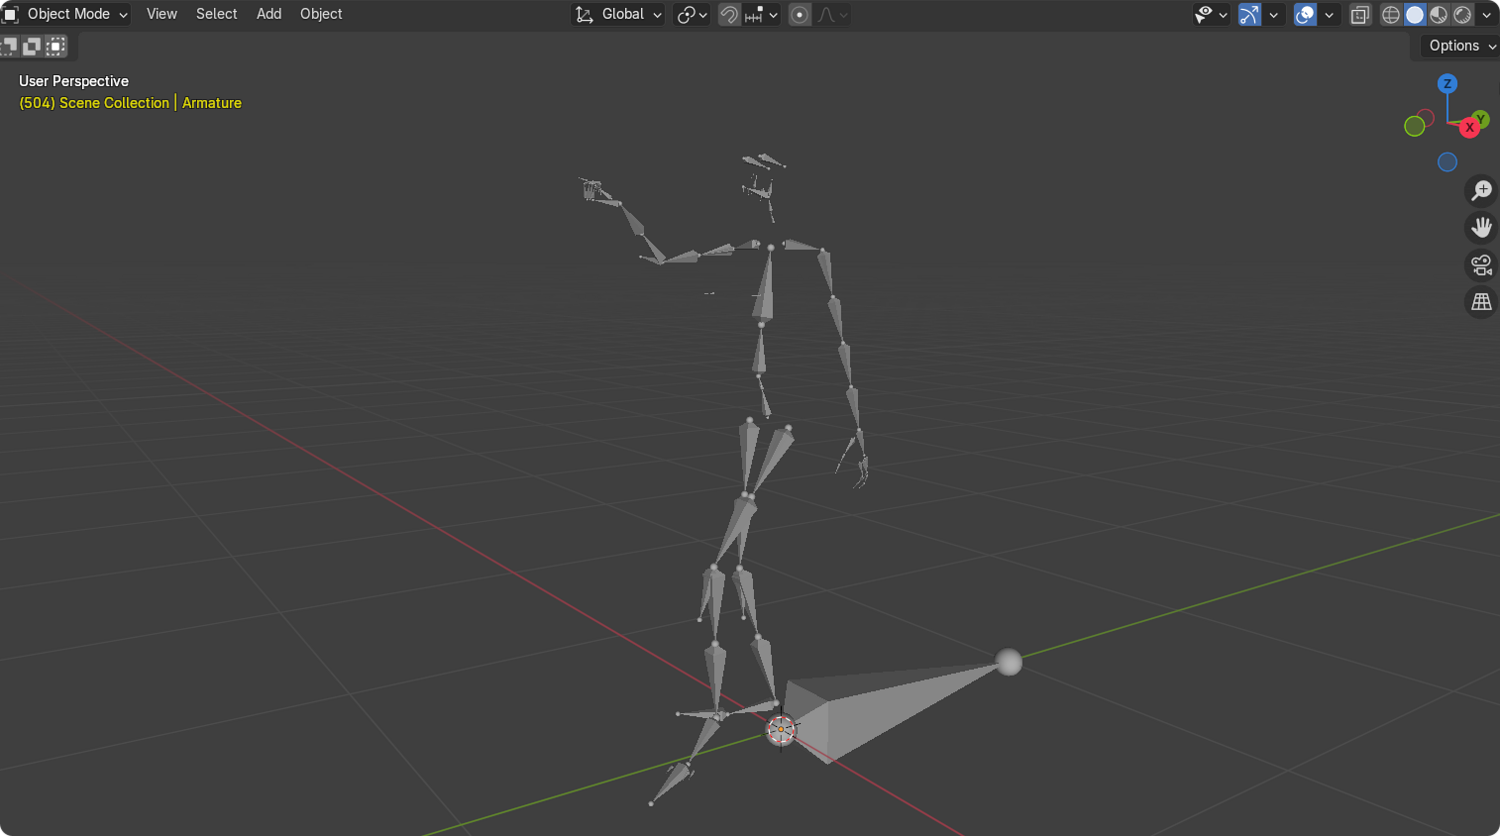Open the Options dropdown
Viewport: 1500px width, 836px height.
[x=1460, y=46]
